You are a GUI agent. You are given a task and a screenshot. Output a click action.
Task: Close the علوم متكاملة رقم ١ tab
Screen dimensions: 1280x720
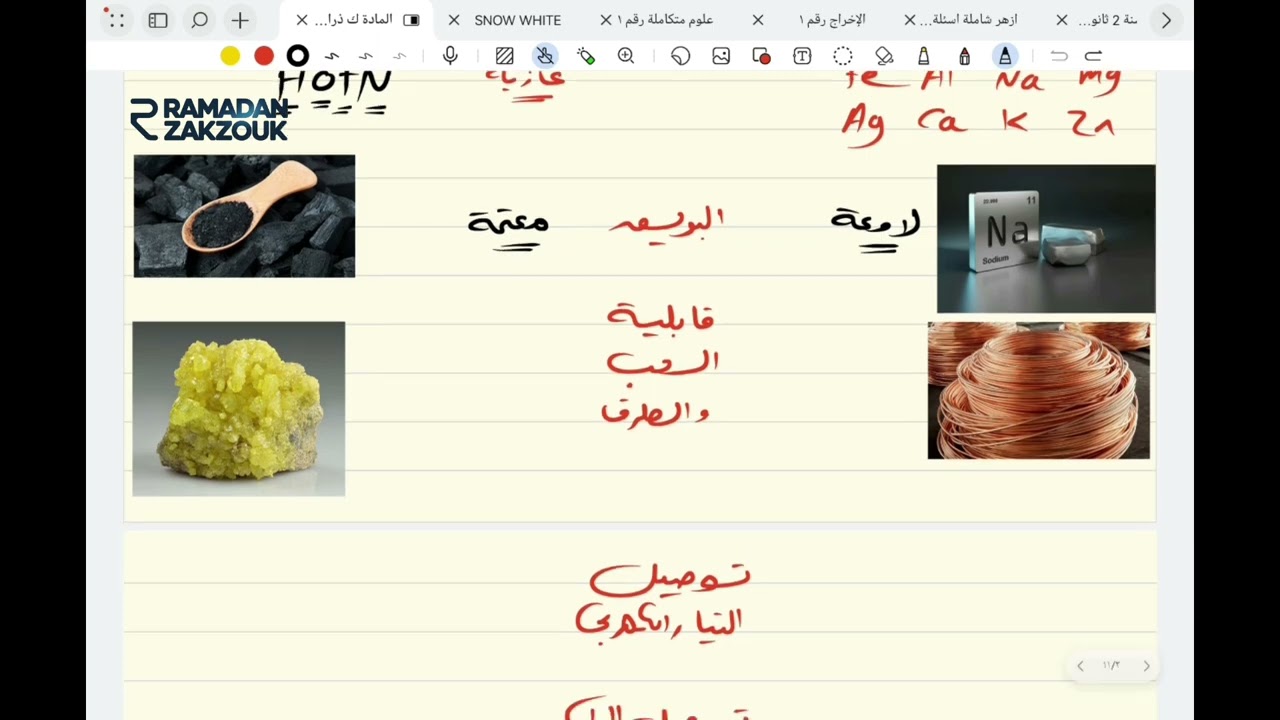click(x=606, y=20)
